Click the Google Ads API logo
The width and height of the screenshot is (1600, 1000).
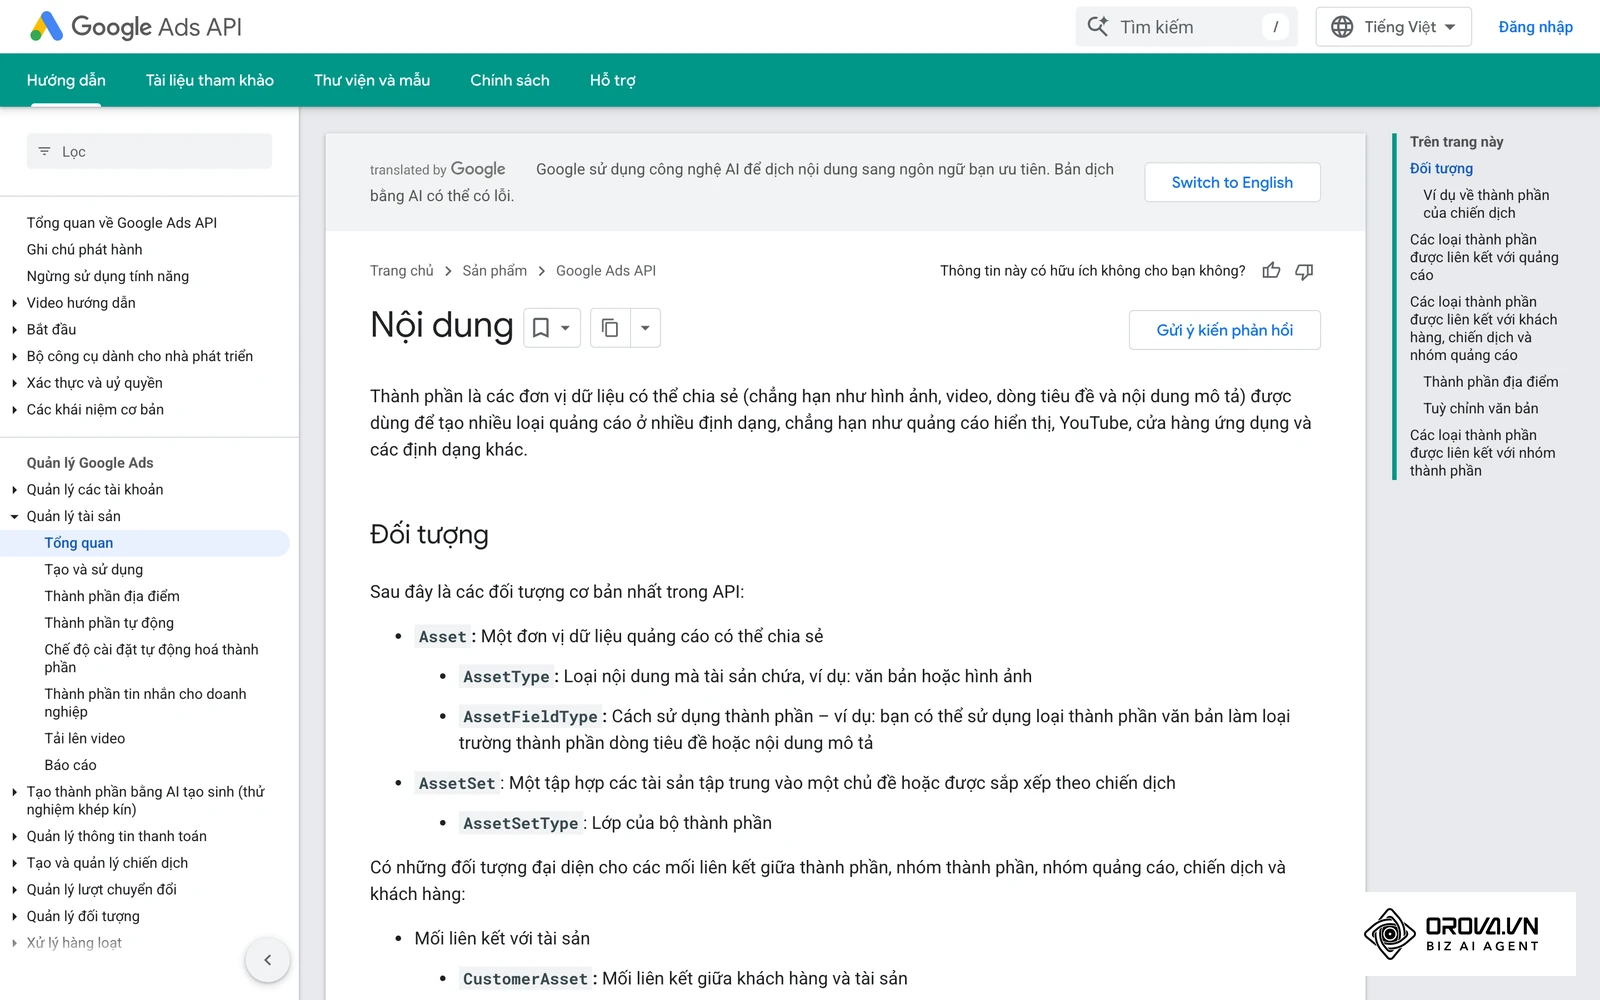(x=136, y=27)
